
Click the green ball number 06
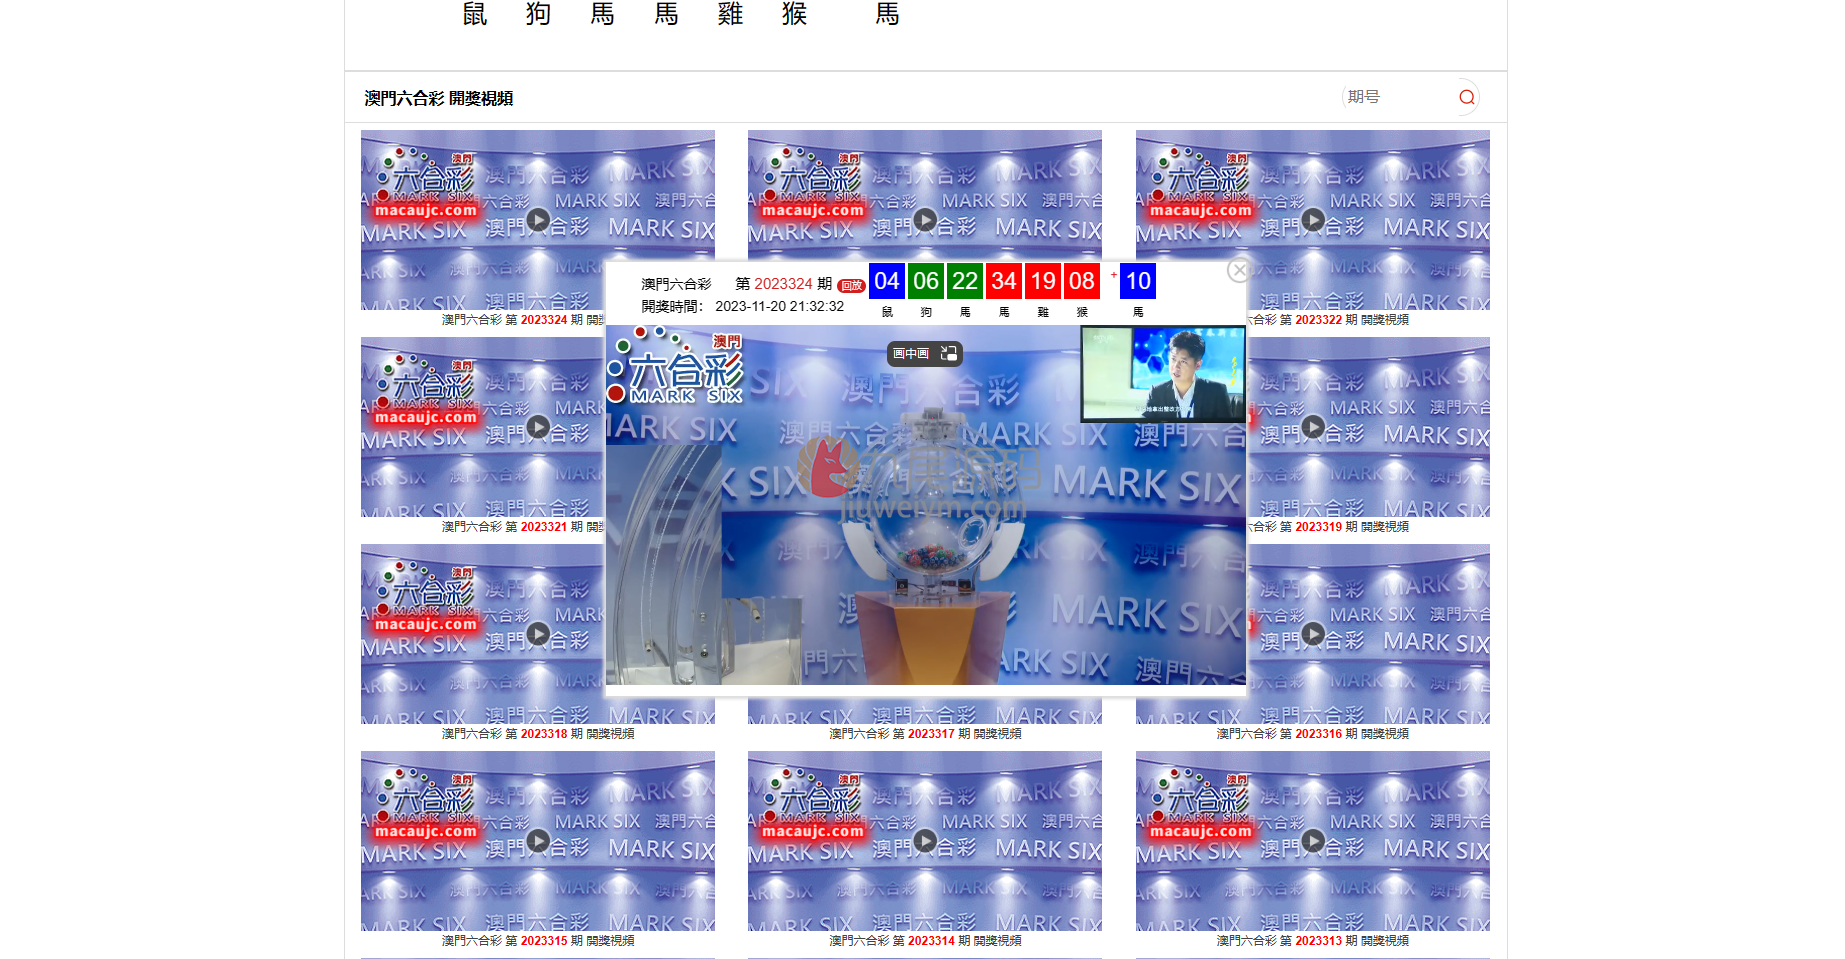coord(926,281)
